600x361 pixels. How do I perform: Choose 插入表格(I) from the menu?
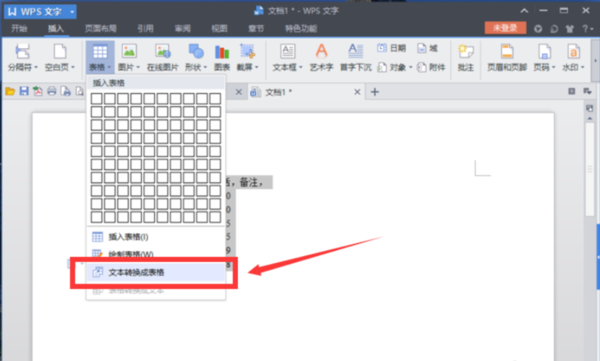tap(156, 237)
